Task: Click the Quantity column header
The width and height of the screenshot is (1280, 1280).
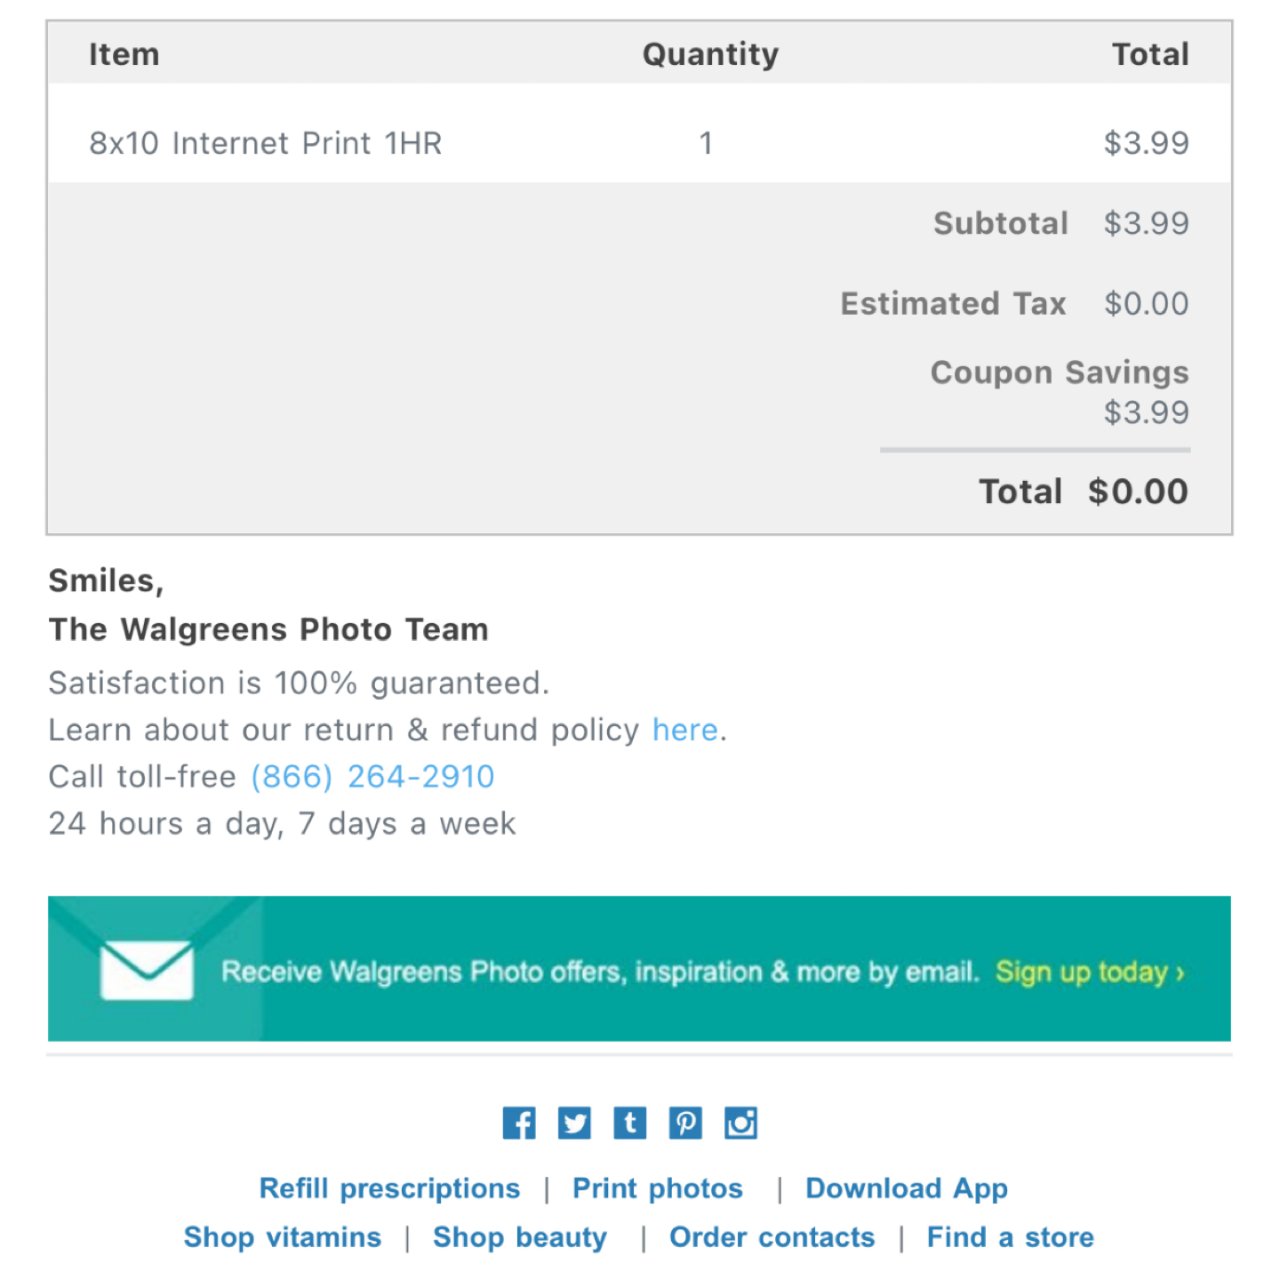Action: (710, 54)
